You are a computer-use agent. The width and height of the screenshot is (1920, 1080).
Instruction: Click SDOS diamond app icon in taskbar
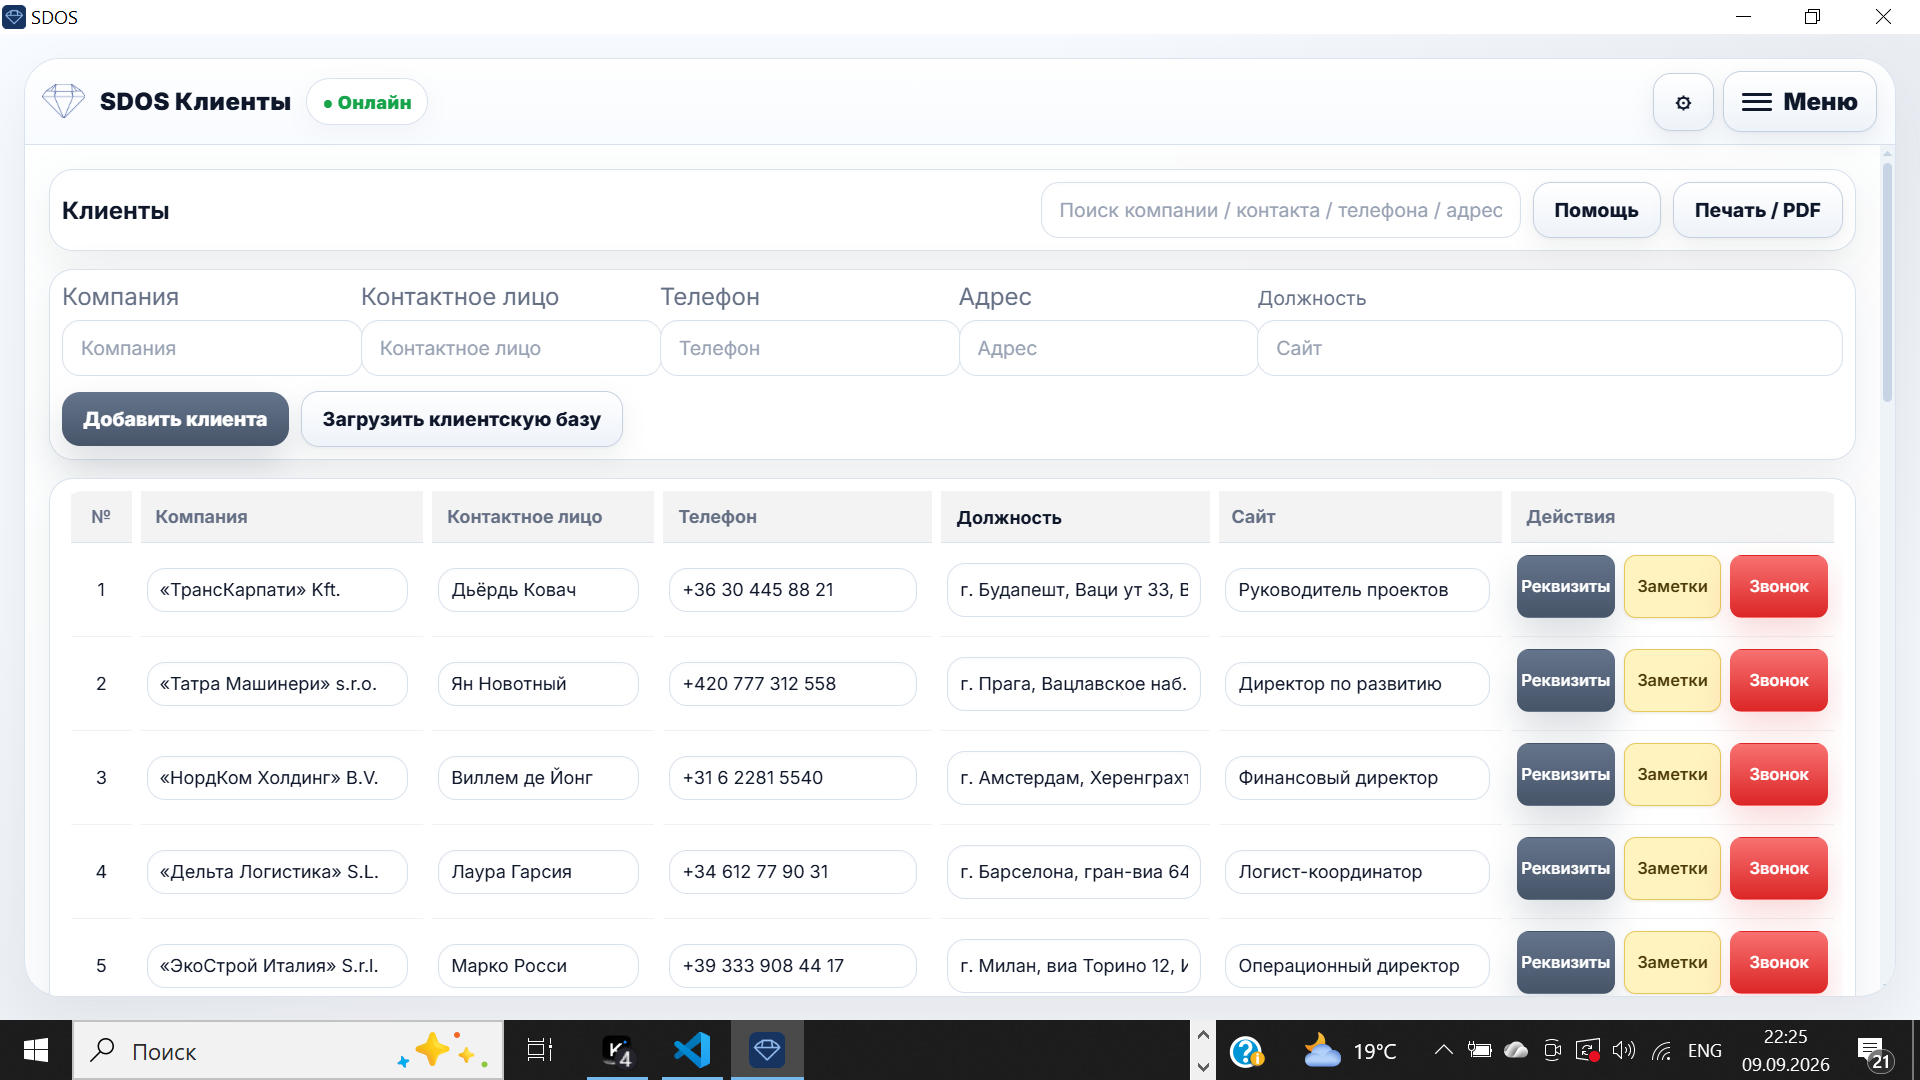(767, 1050)
